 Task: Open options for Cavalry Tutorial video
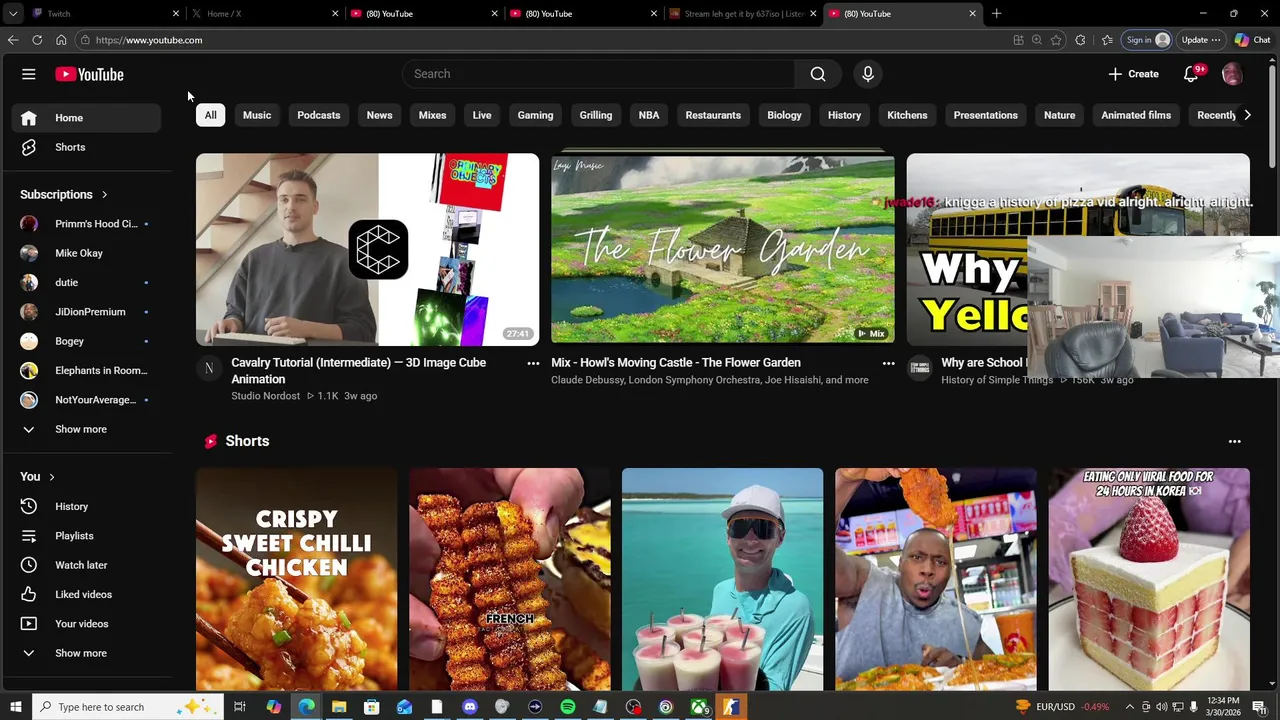coord(533,364)
